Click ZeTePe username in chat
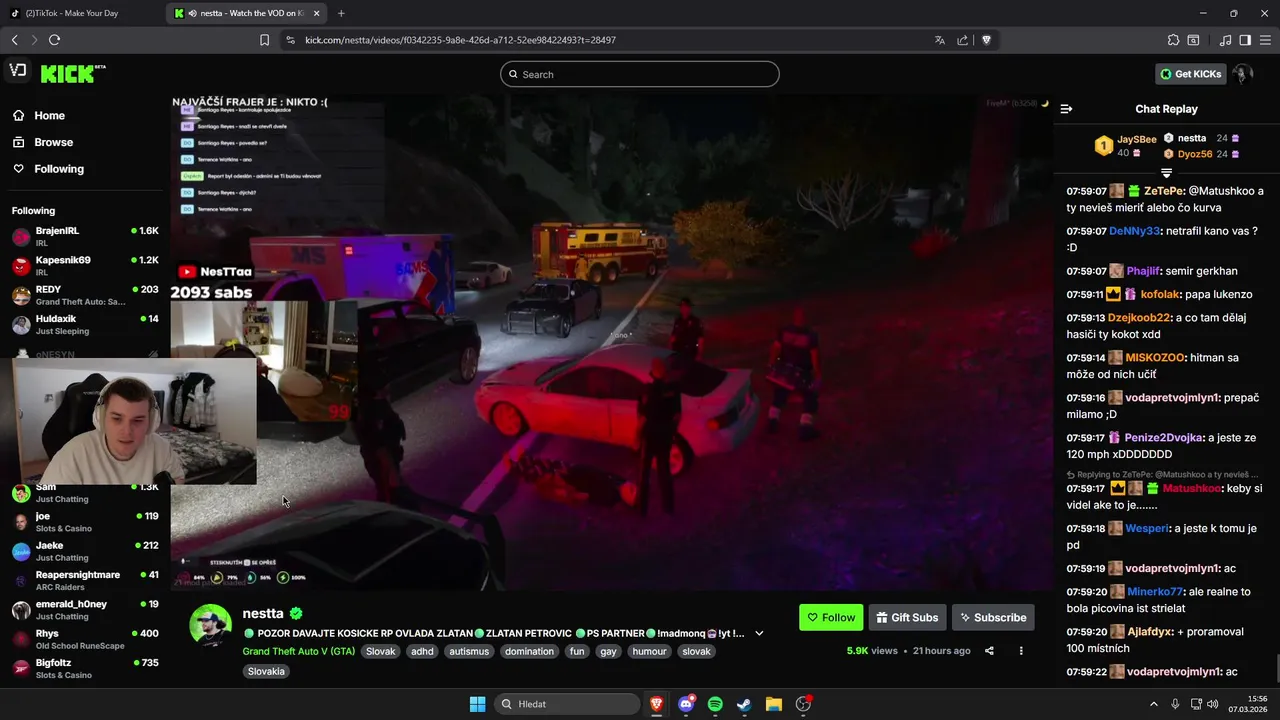This screenshot has height=720, width=1280. pos(1164,191)
